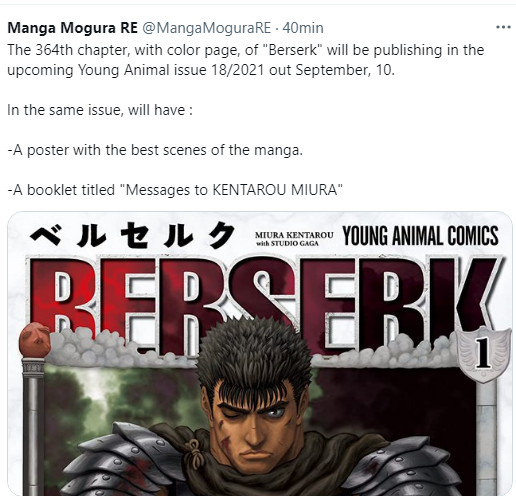Click the MIURA KENTAROU with STUDIO GAGA credit
The width and height of the screenshot is (516, 496).
(294, 239)
